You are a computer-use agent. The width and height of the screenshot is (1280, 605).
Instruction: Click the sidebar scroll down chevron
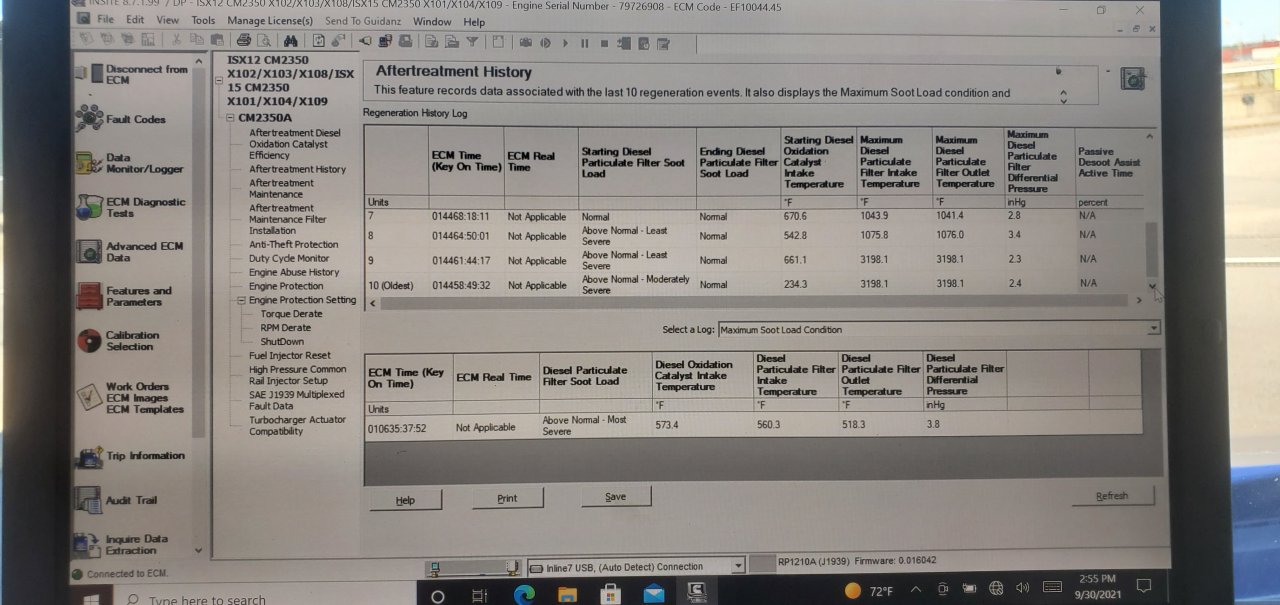point(197,551)
